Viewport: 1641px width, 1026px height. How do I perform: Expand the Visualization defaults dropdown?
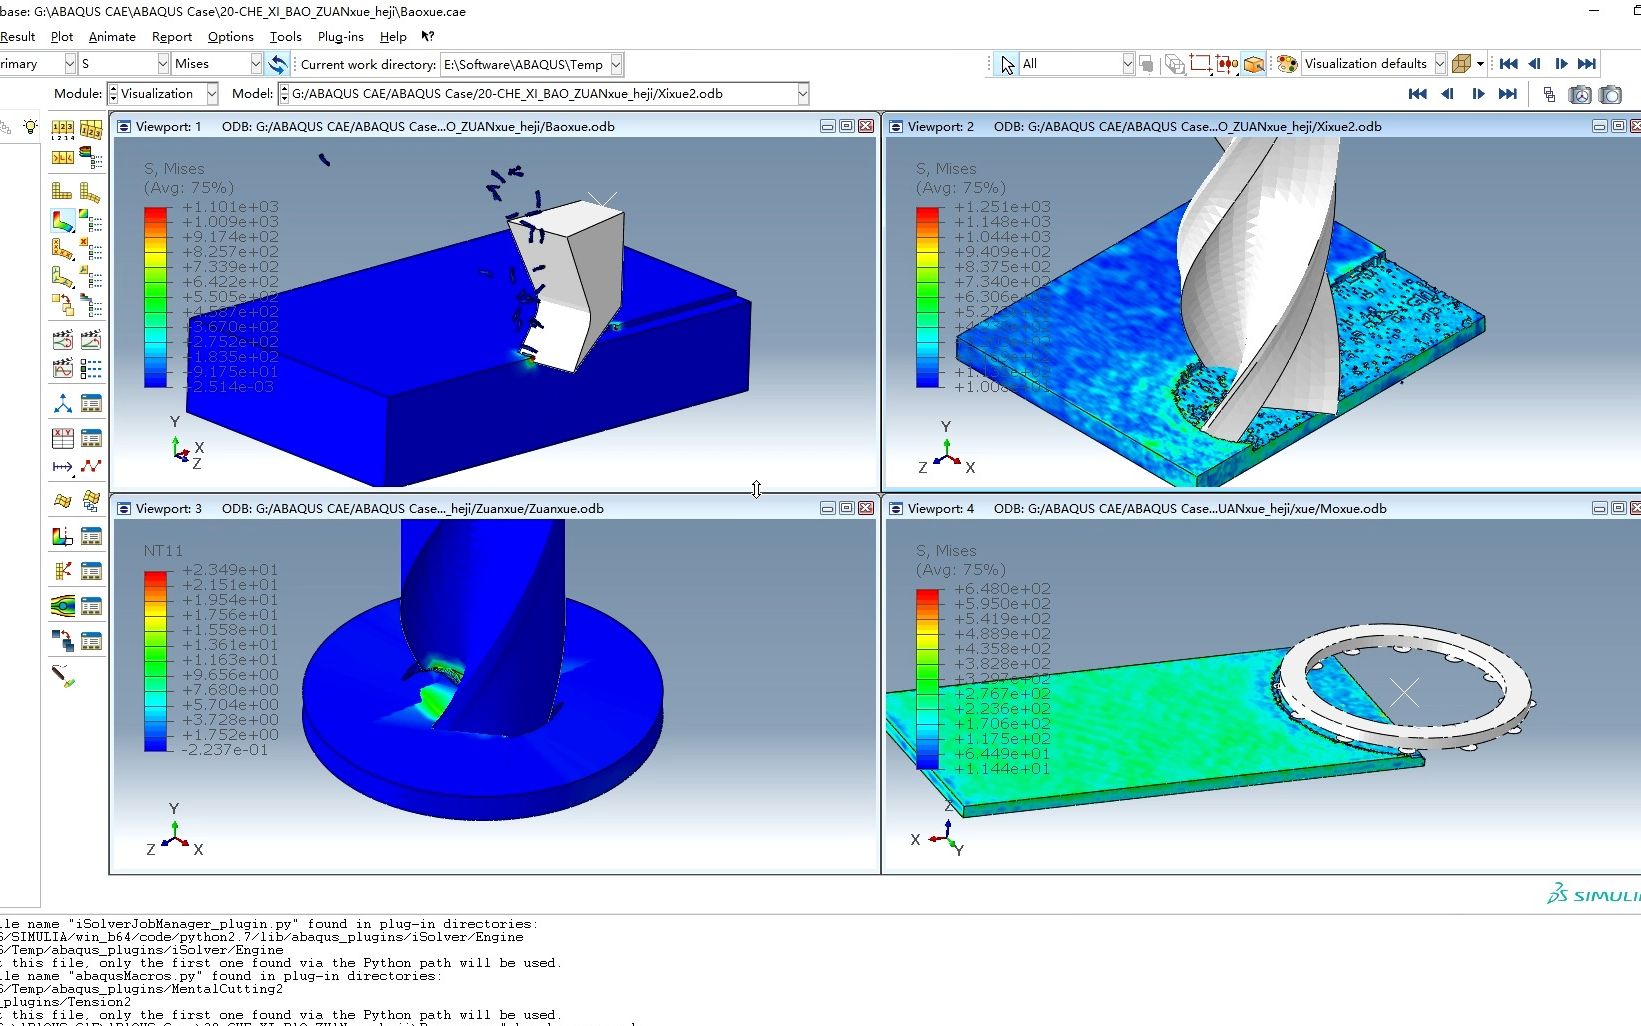coord(1440,64)
